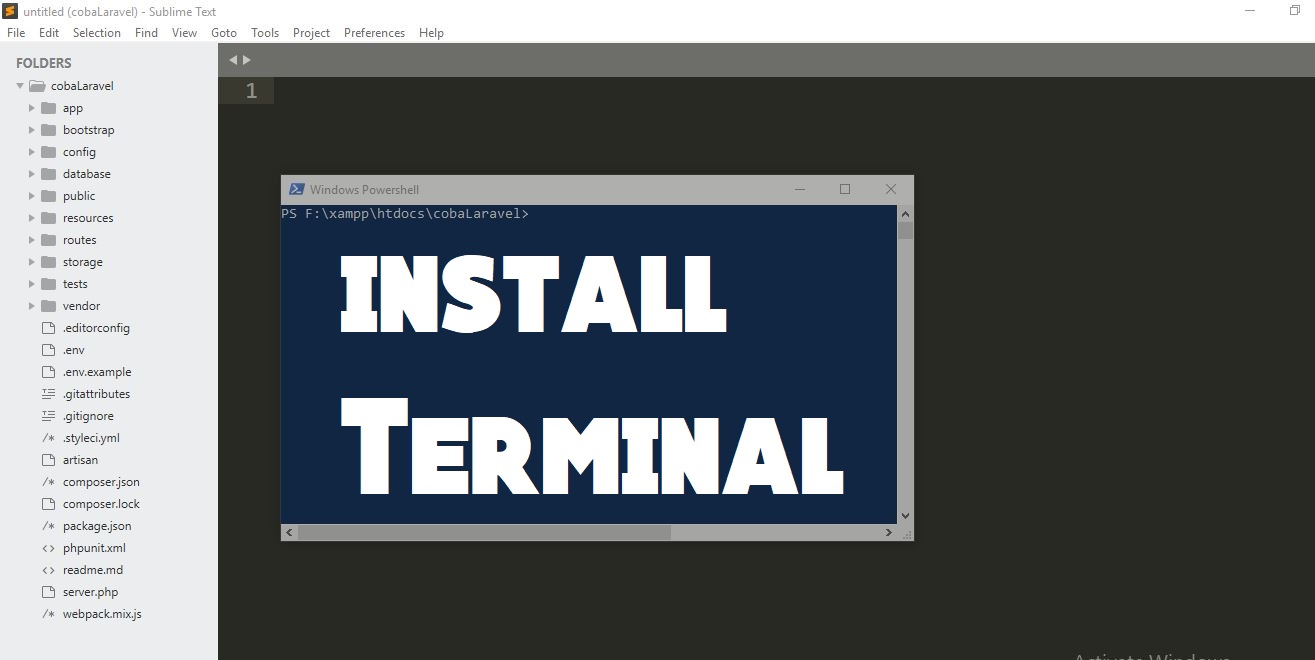The height and width of the screenshot is (660, 1315).
Task: Click the Sublime Text logo in title bar
Action: (10, 11)
